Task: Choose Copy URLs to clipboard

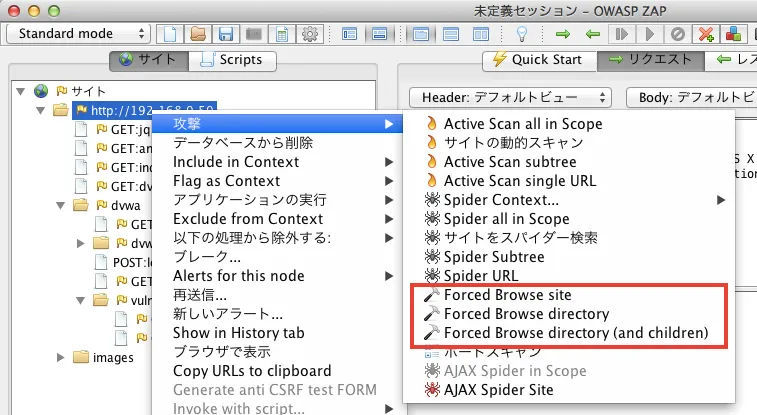Action: [277, 371]
